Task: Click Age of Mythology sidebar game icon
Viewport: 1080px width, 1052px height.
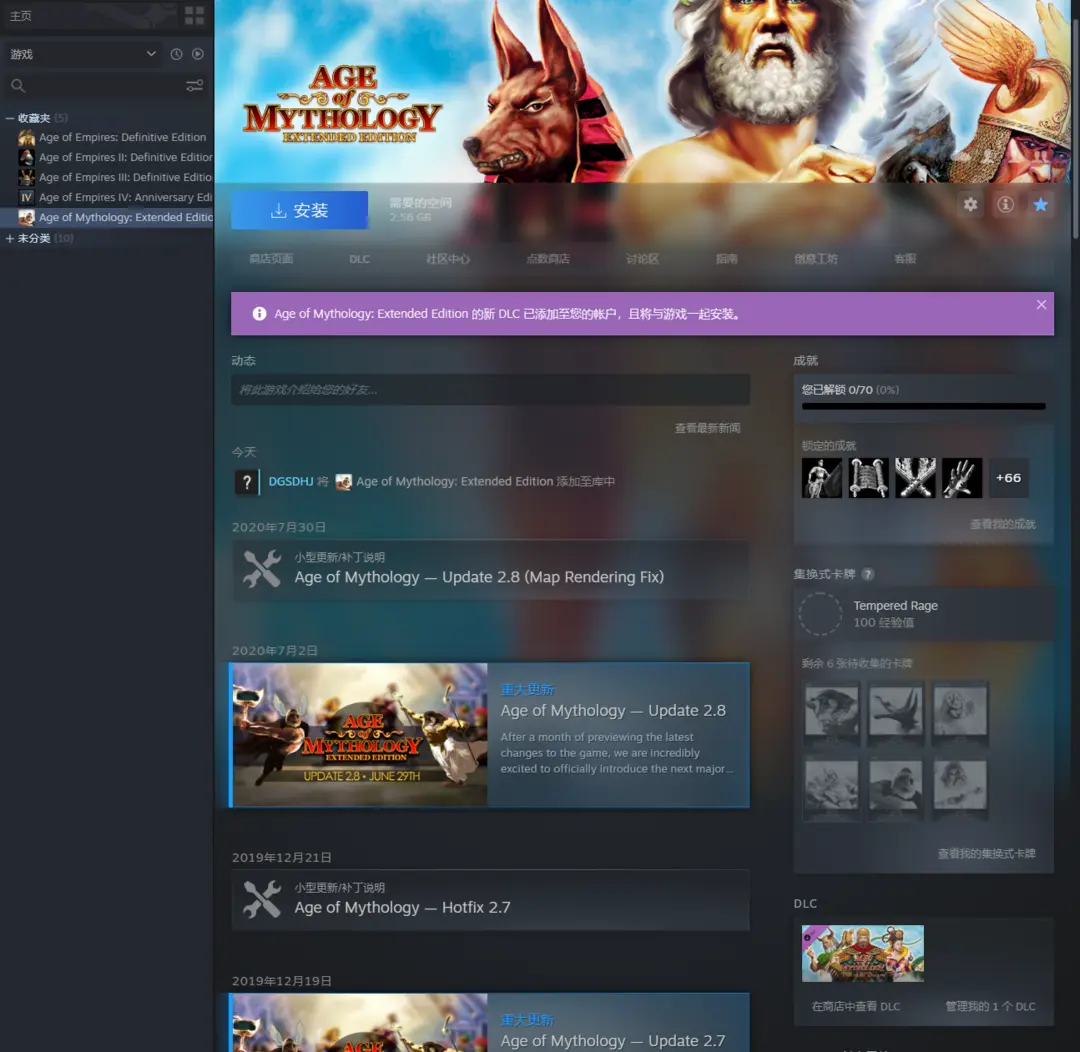Action: tap(26, 217)
